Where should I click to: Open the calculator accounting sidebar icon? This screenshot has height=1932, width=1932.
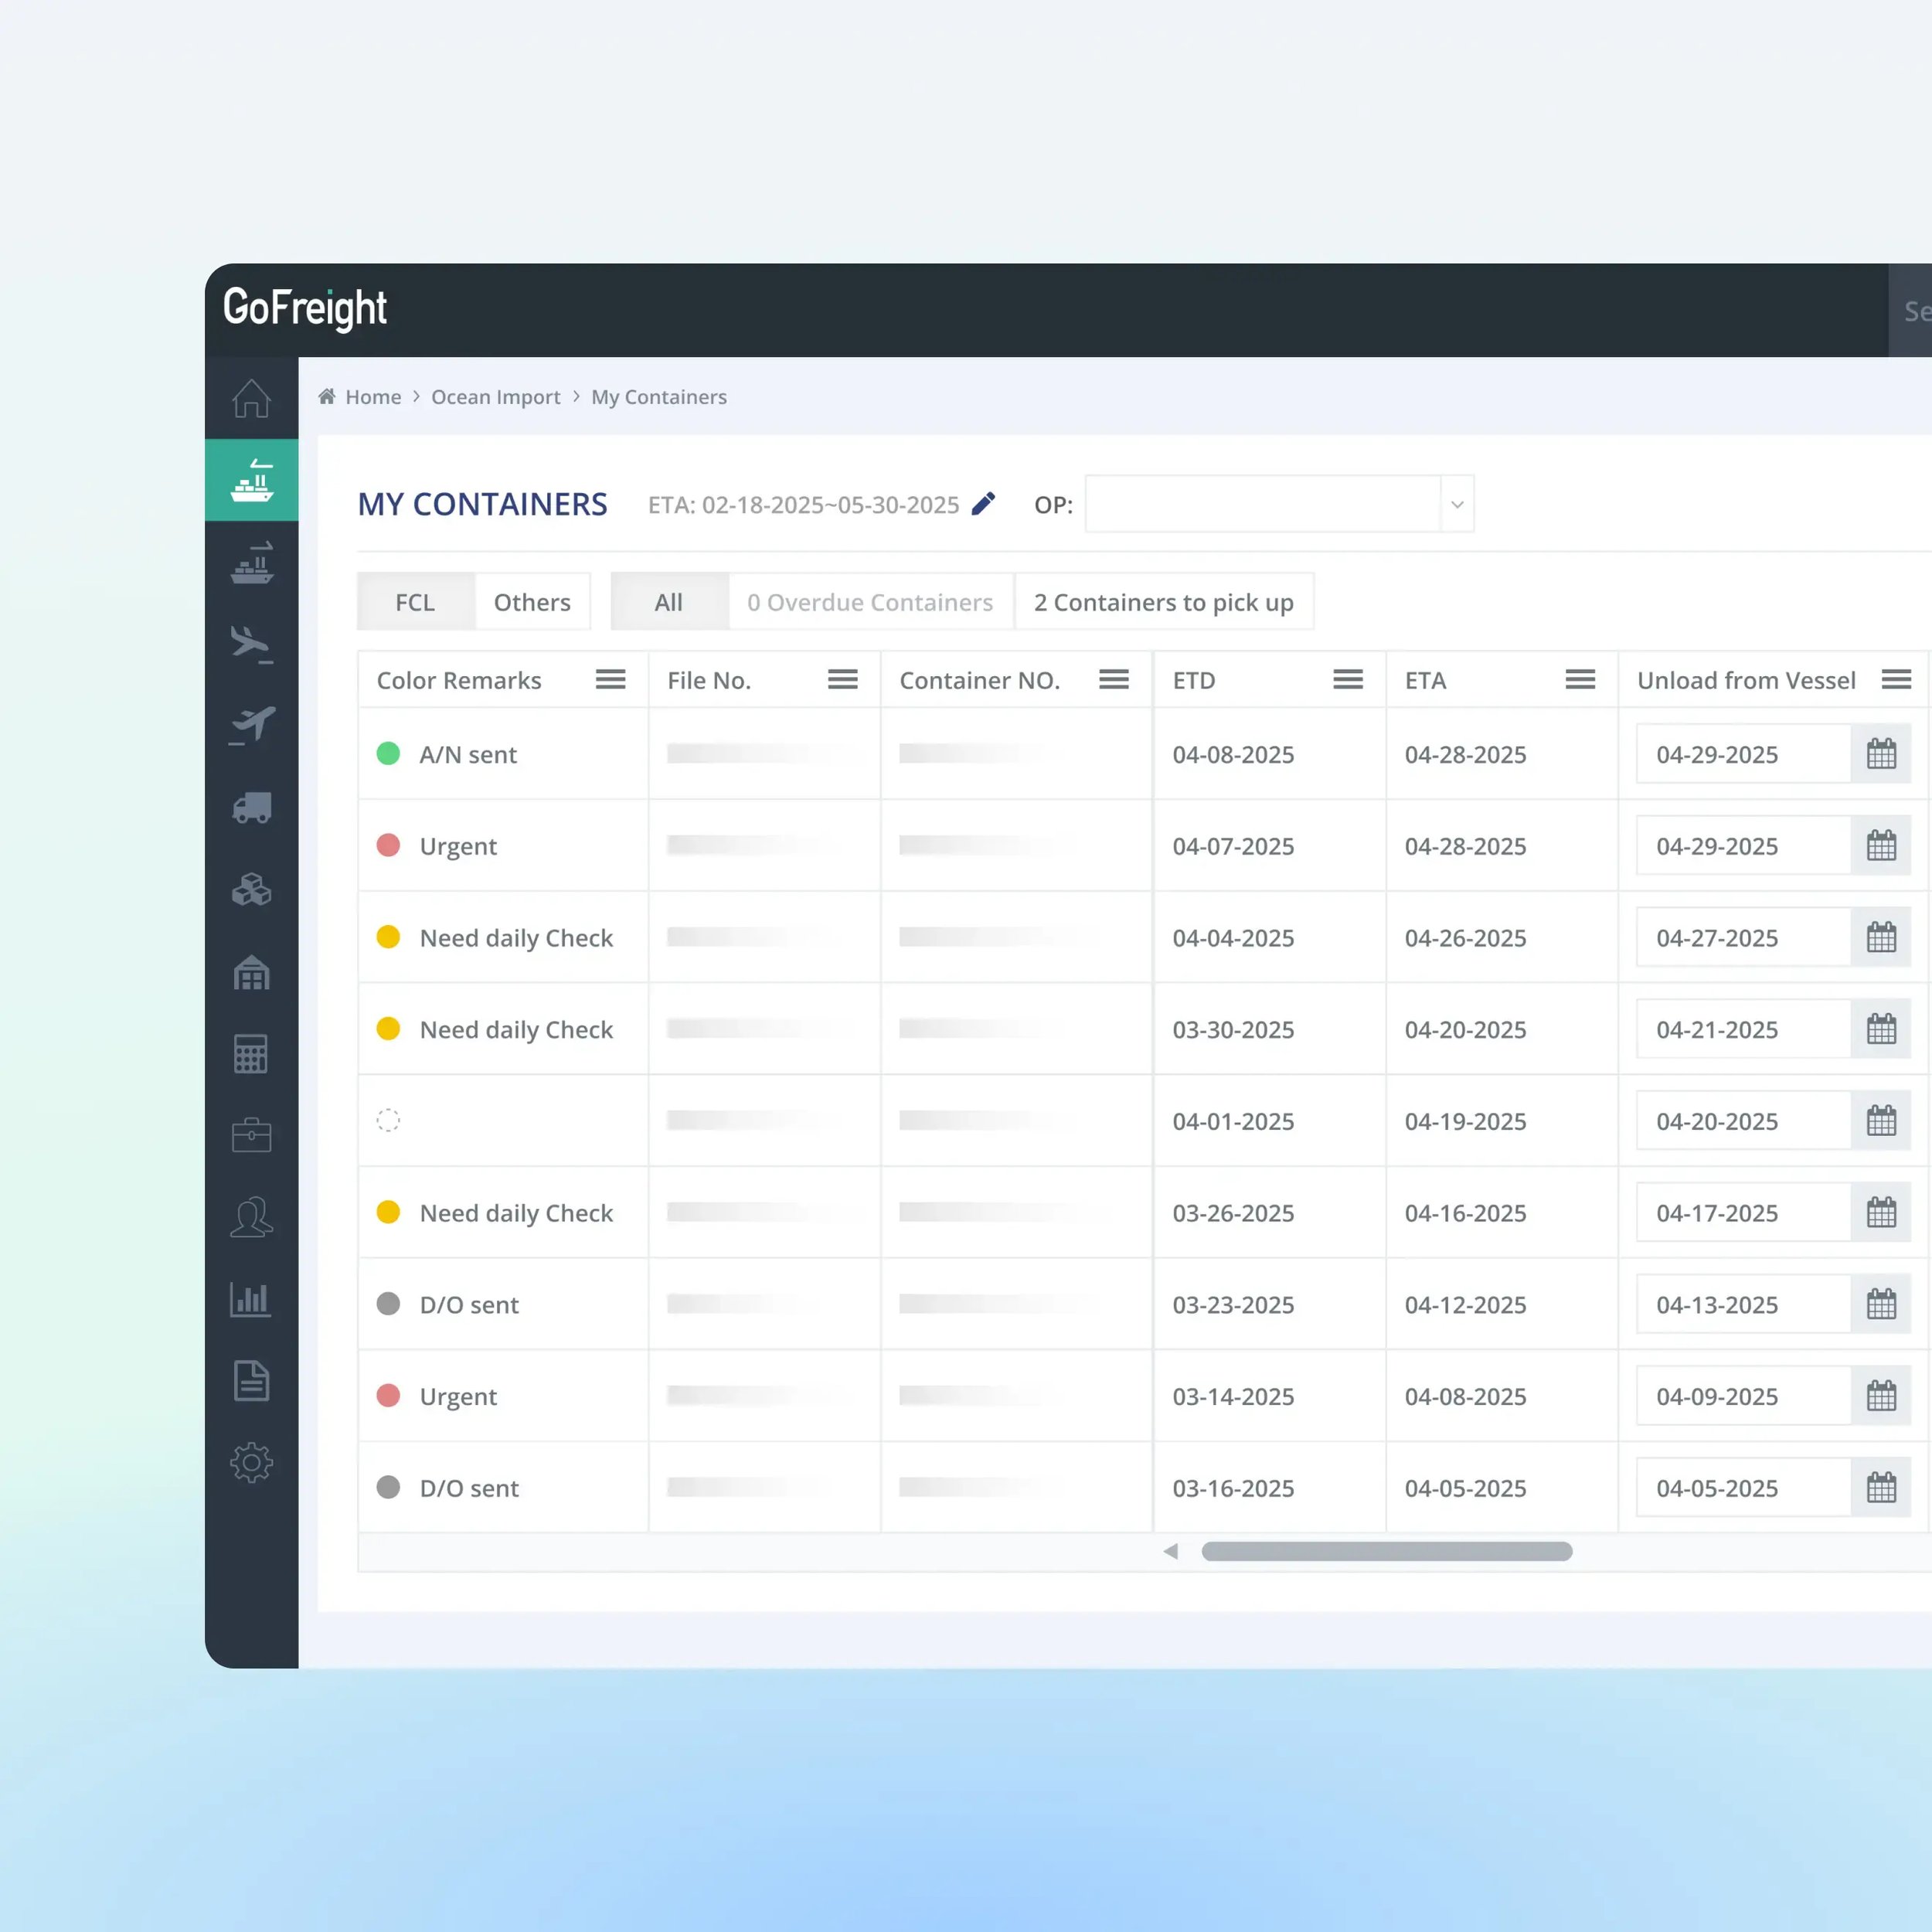[251, 1054]
